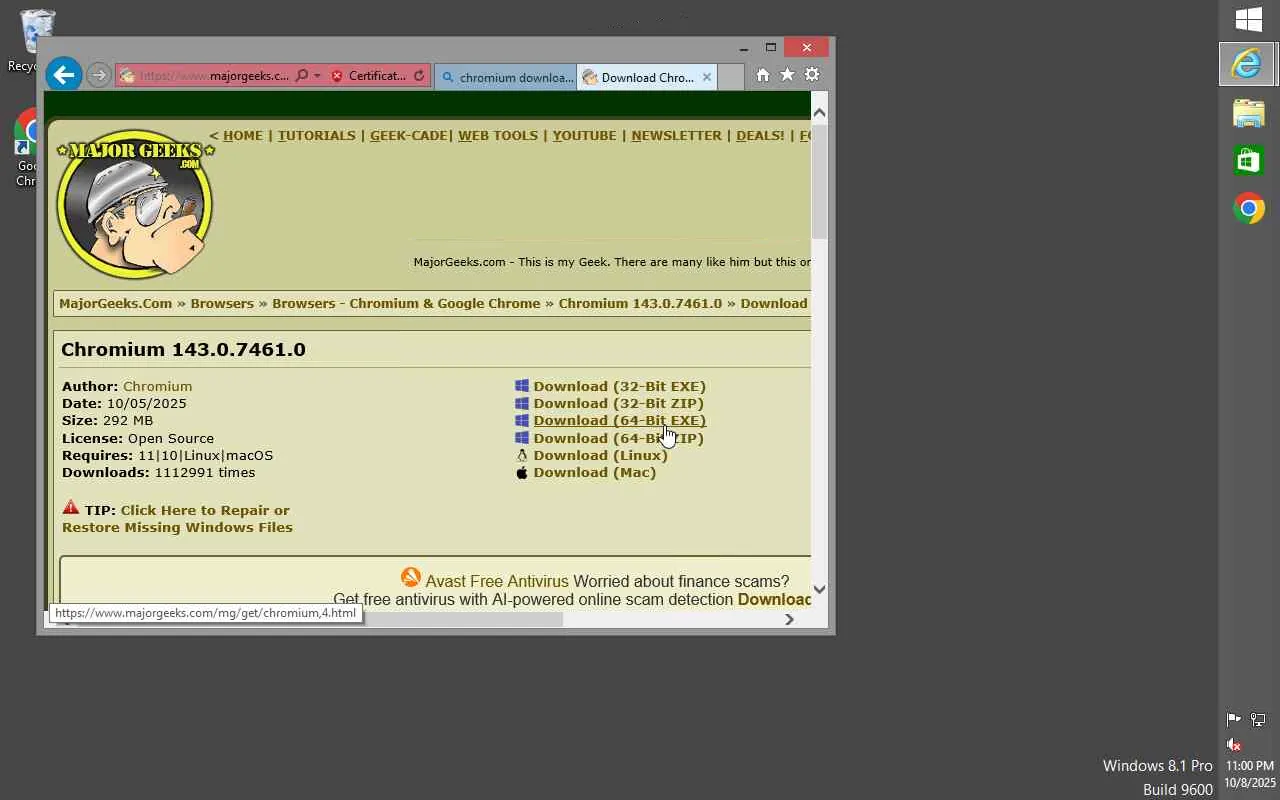Click the Chromium author link

pos(157,387)
